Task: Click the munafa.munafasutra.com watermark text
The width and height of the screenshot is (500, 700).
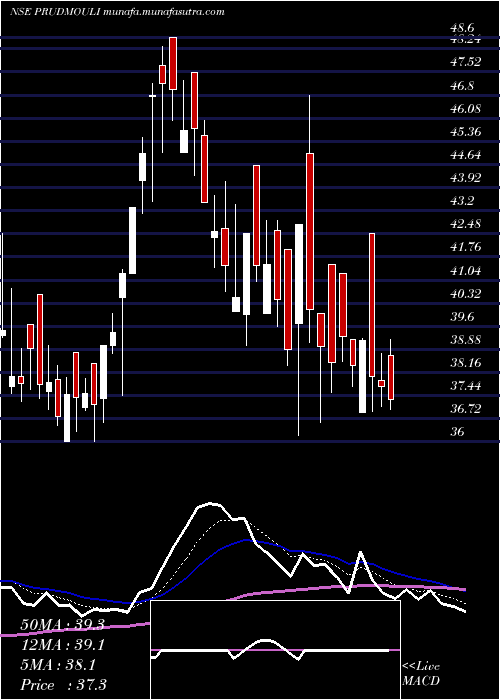Action: click(163, 12)
